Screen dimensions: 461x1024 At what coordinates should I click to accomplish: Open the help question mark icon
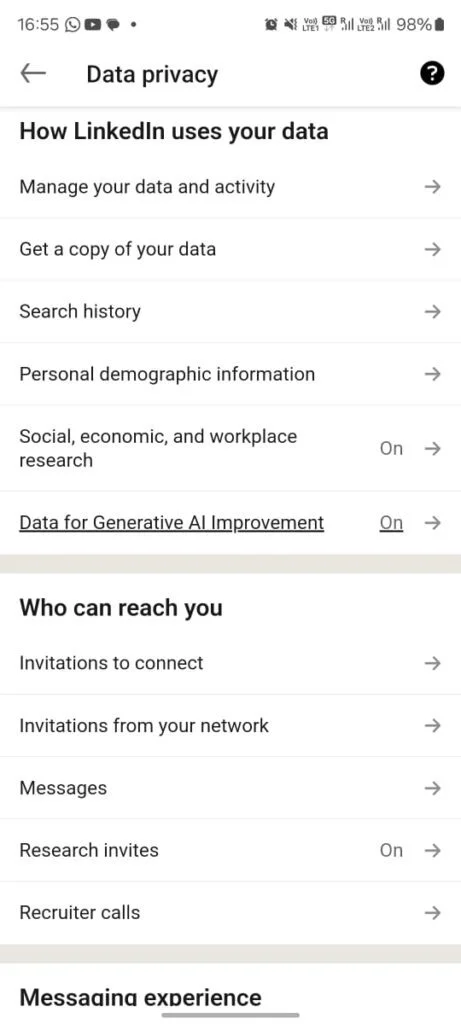coord(432,74)
